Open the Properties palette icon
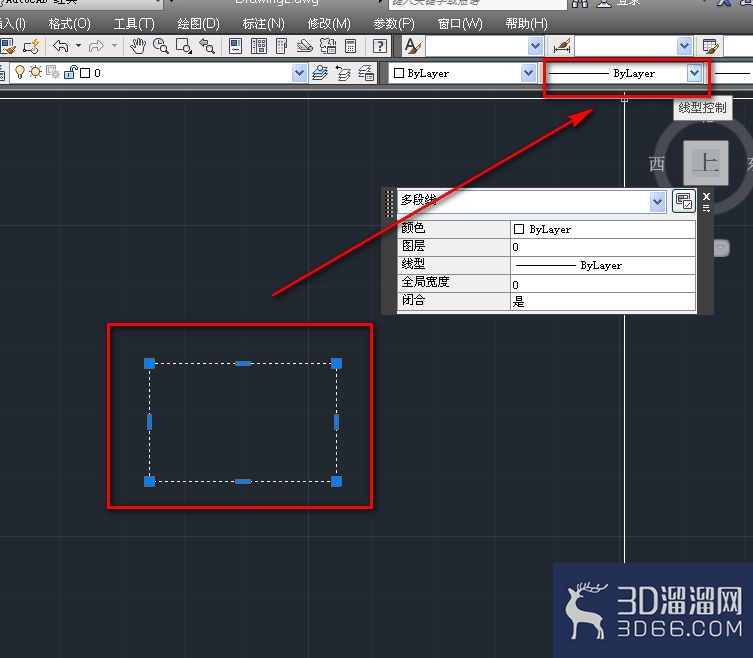753x658 pixels. [x=235, y=47]
